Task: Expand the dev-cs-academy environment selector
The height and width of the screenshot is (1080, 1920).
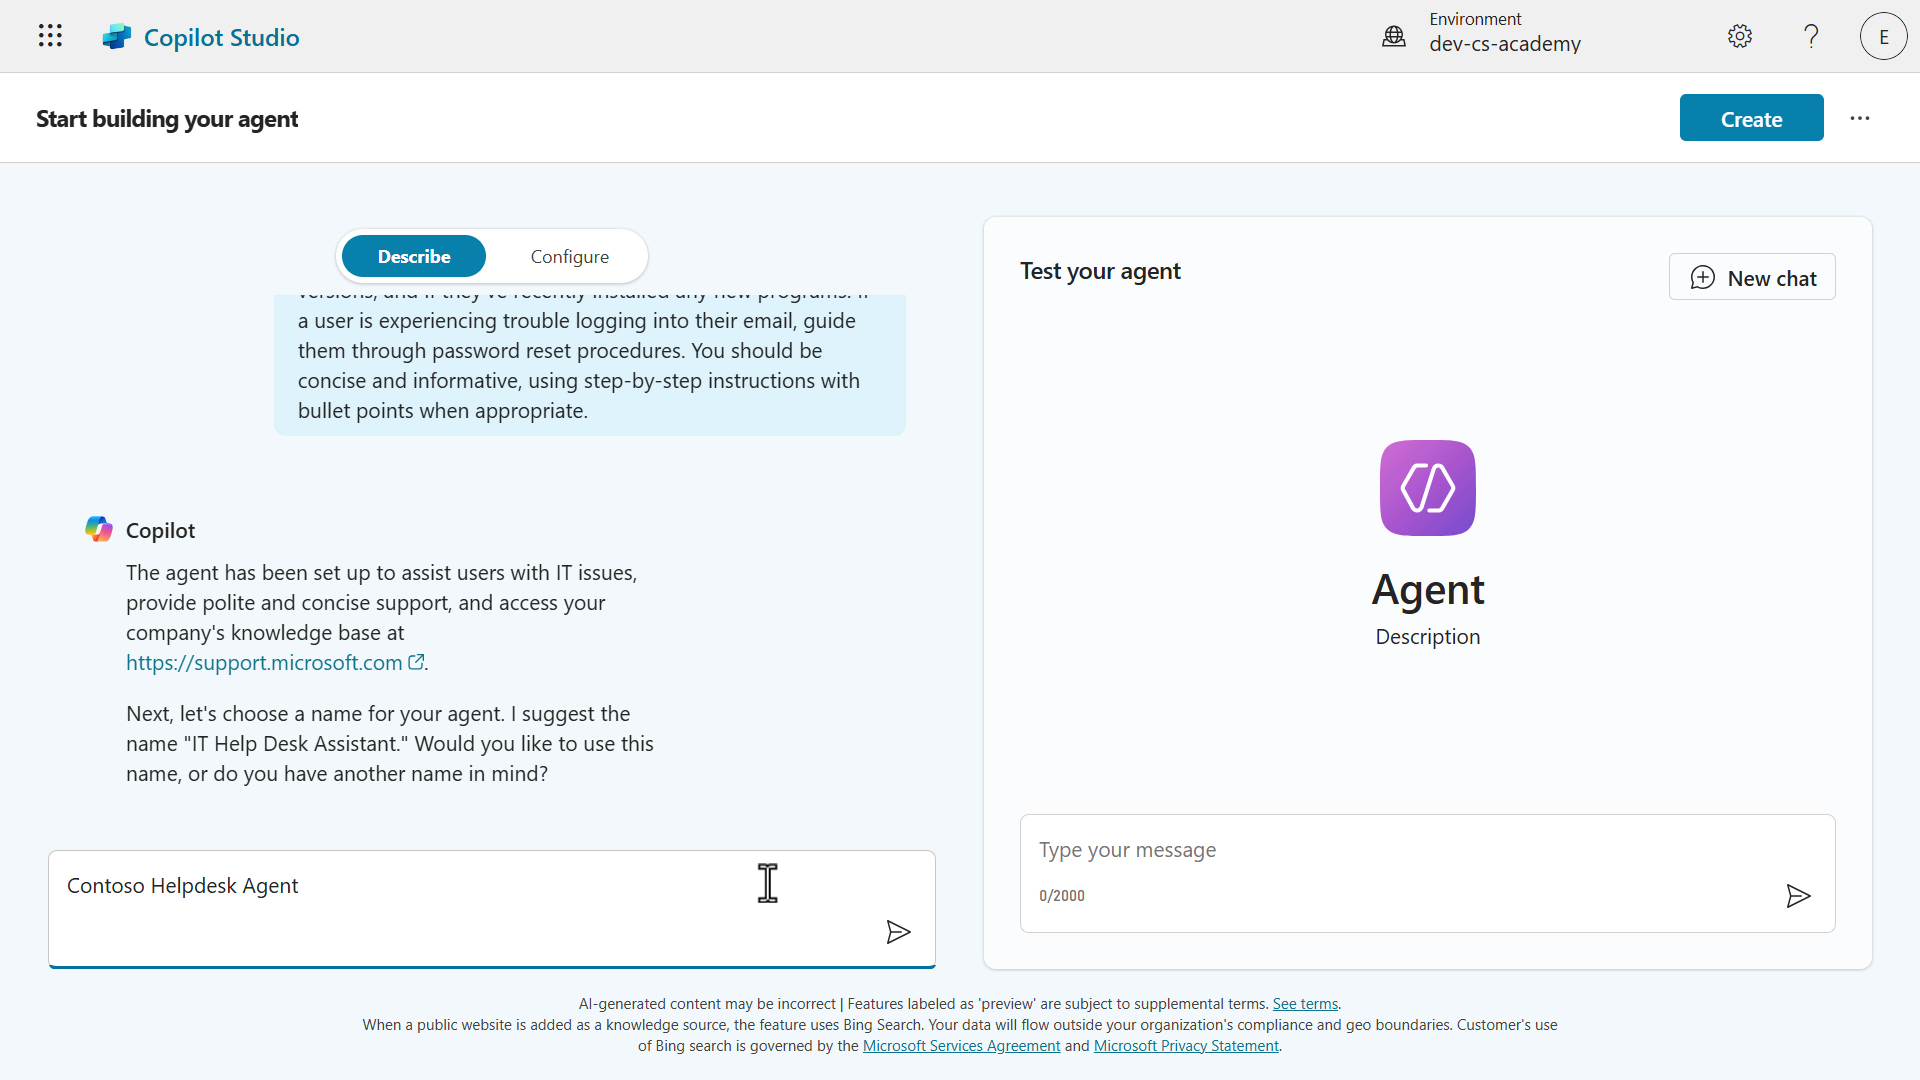Action: [1504, 44]
